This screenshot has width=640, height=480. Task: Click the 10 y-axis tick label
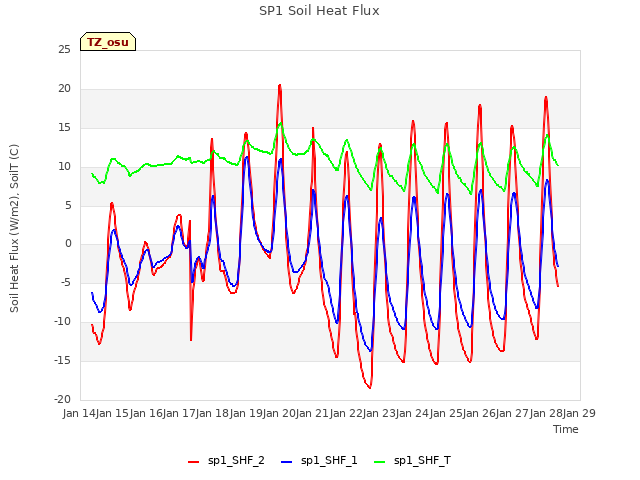point(64,166)
